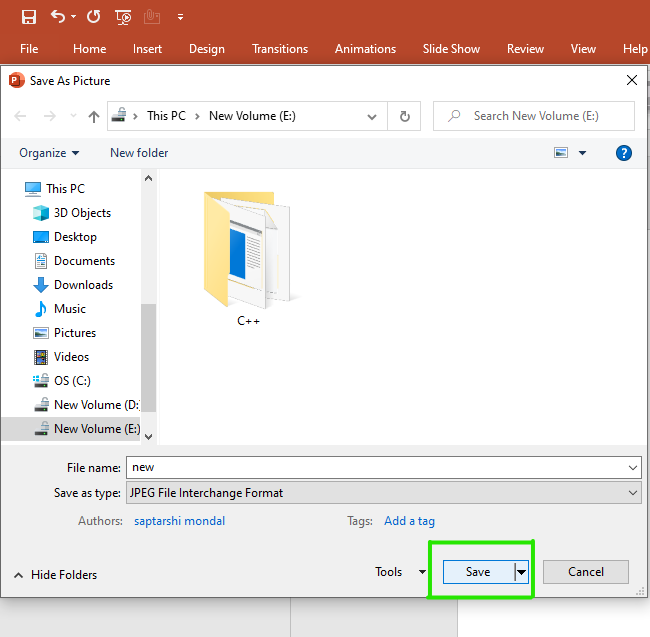Select Documents in navigation pane

coord(84,261)
